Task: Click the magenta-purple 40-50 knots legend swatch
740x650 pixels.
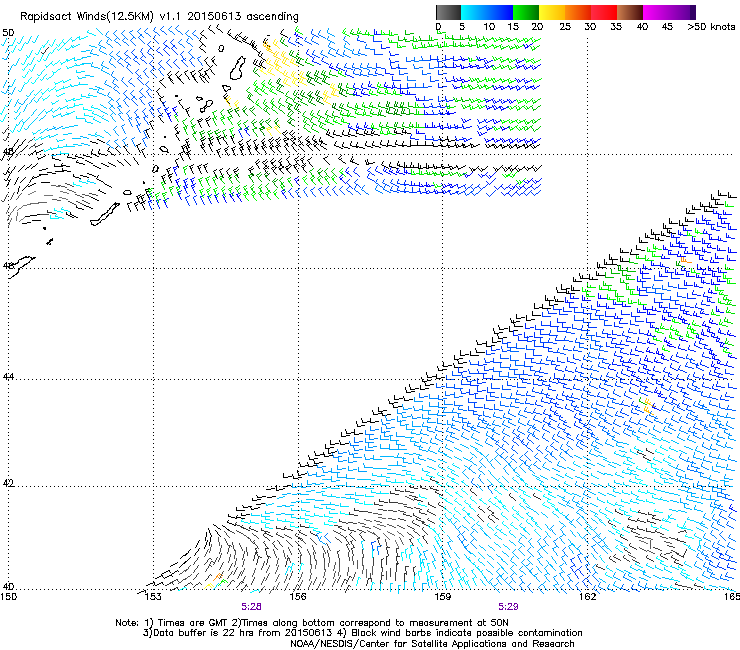Action: click(x=669, y=12)
